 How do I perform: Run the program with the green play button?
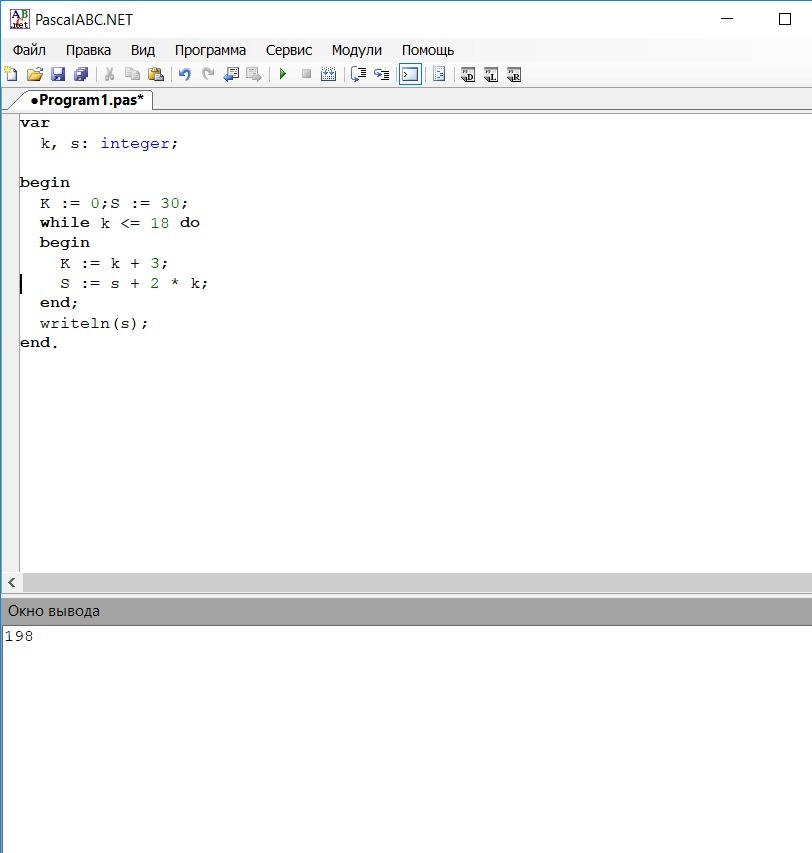[x=283, y=74]
